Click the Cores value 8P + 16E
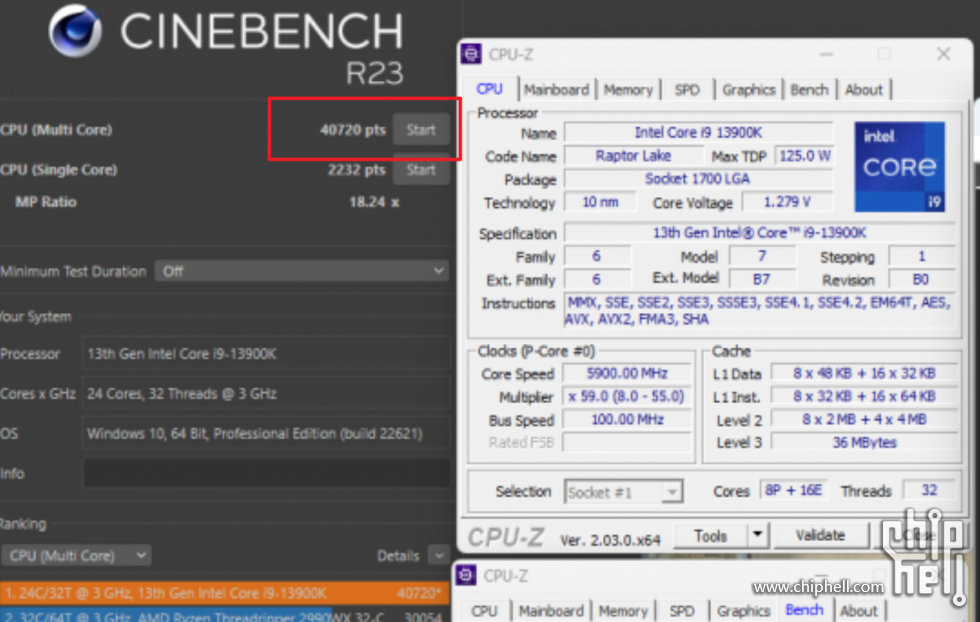 (x=793, y=490)
